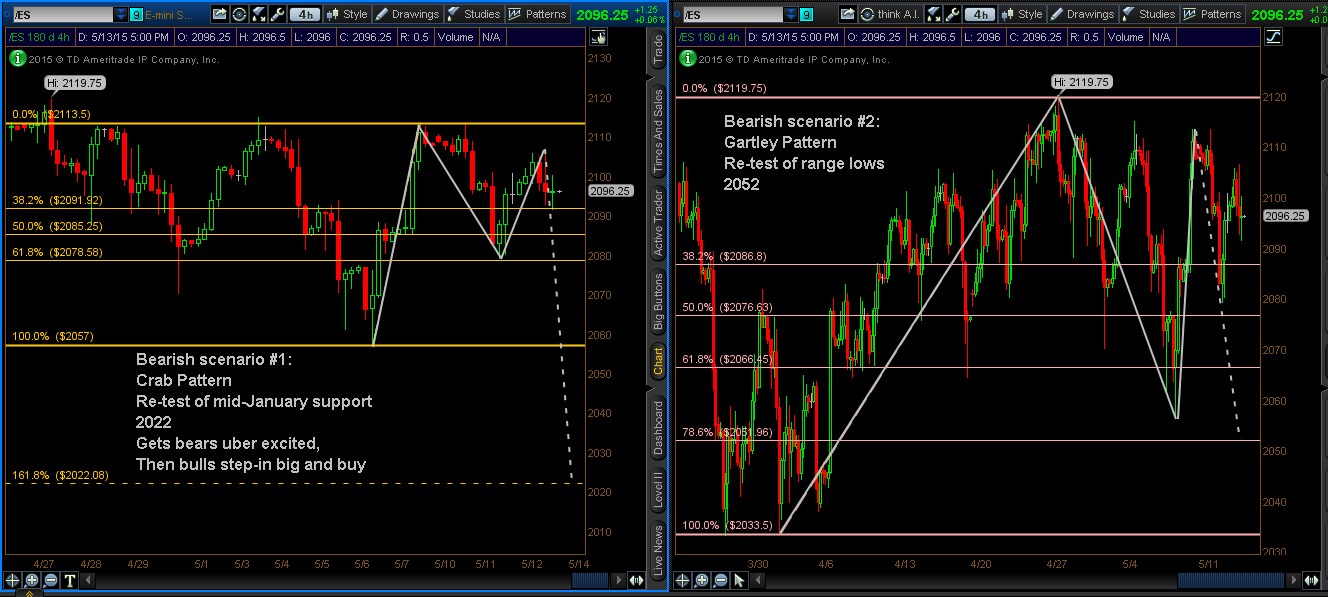Click the zoom-in magnifier under the left chart
Image resolution: width=1328 pixels, height=597 pixels.
30,580
